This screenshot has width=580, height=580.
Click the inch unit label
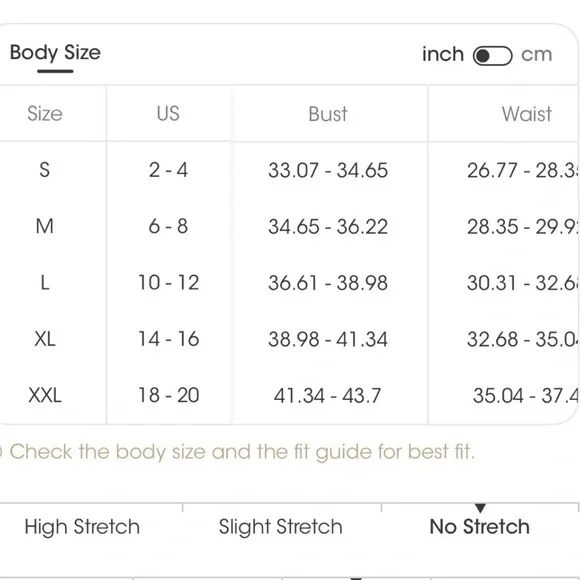pyautogui.click(x=443, y=54)
